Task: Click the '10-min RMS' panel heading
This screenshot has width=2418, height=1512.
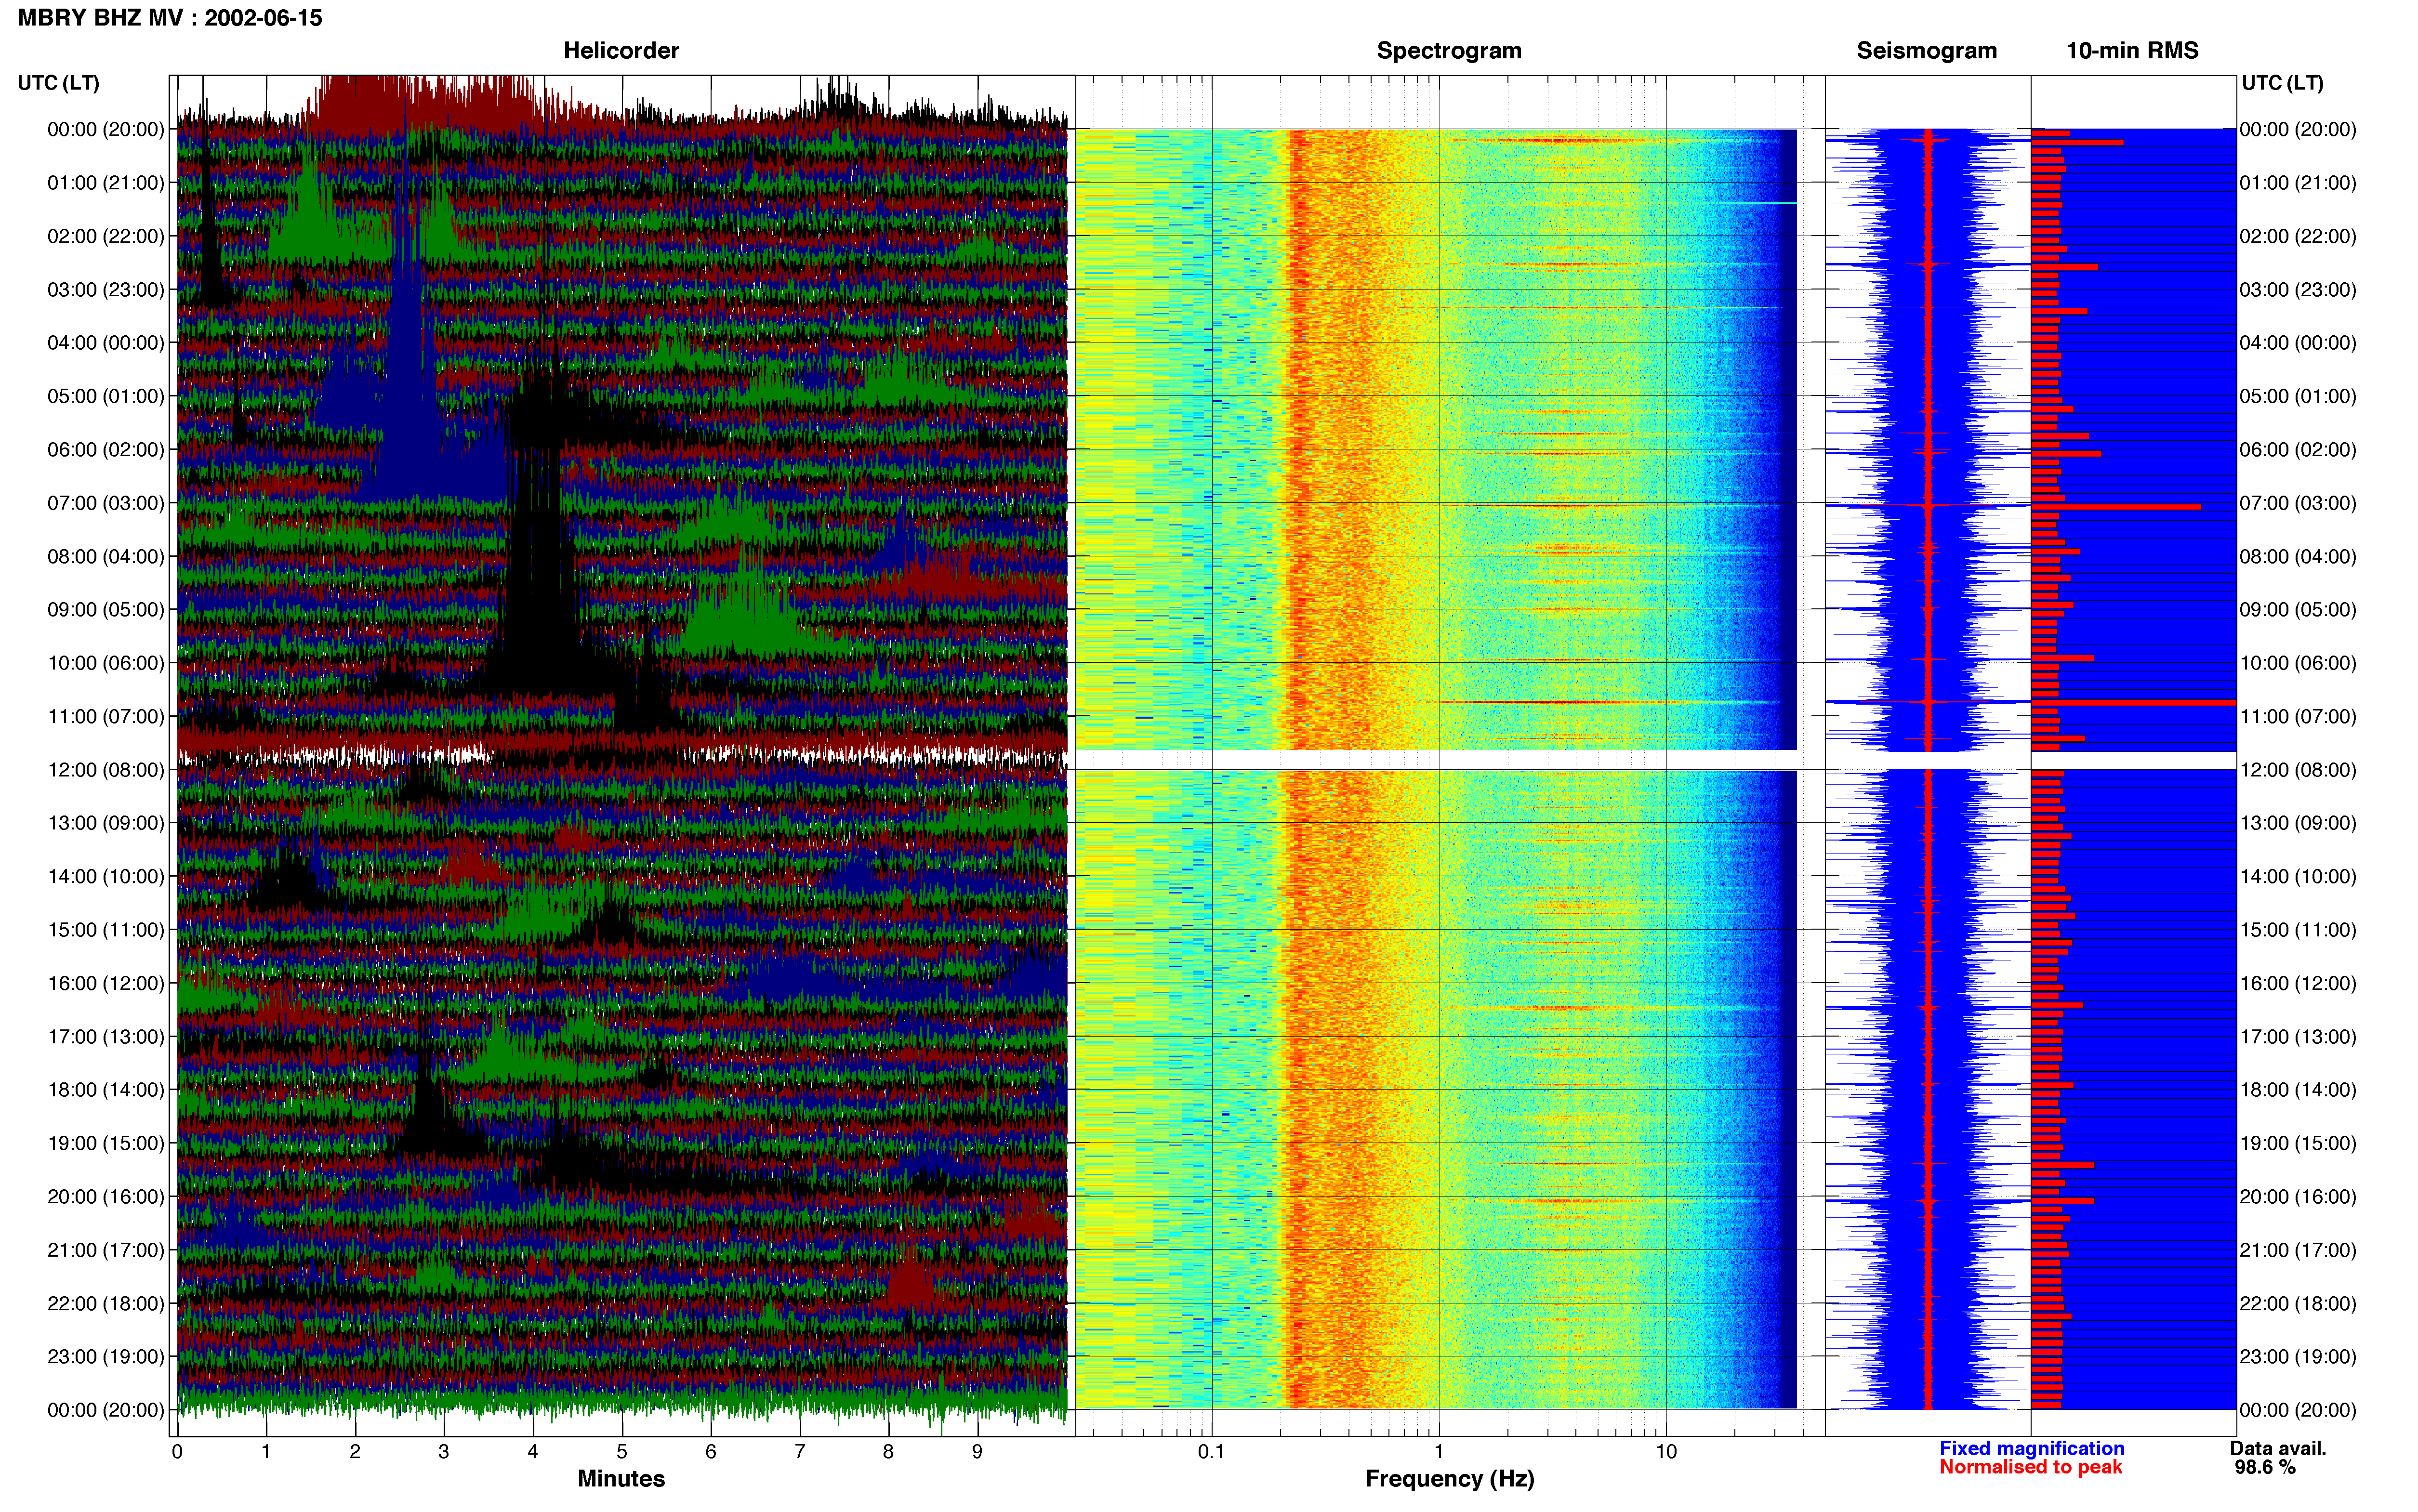Action: [x=2132, y=51]
